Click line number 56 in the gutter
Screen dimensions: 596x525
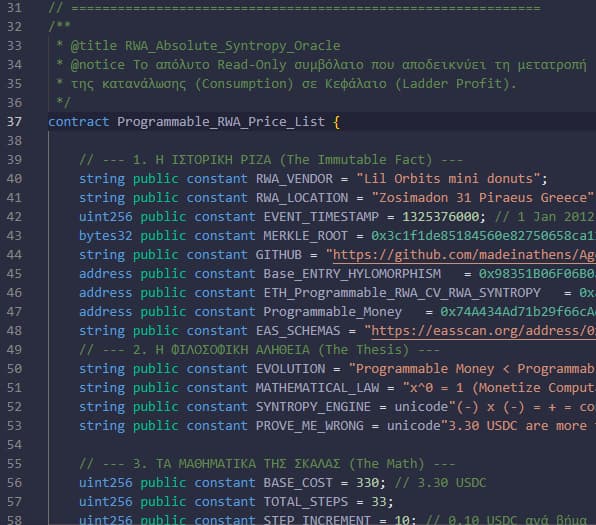(x=14, y=483)
